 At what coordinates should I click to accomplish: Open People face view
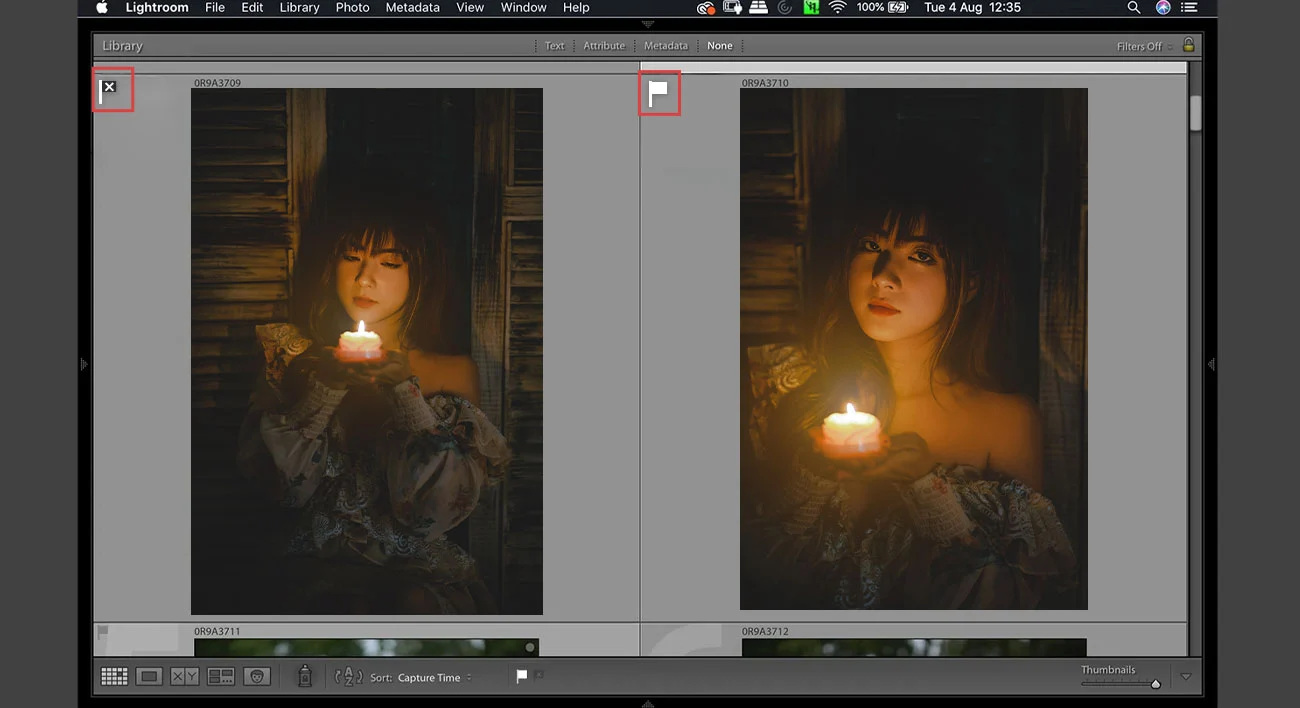coord(258,677)
